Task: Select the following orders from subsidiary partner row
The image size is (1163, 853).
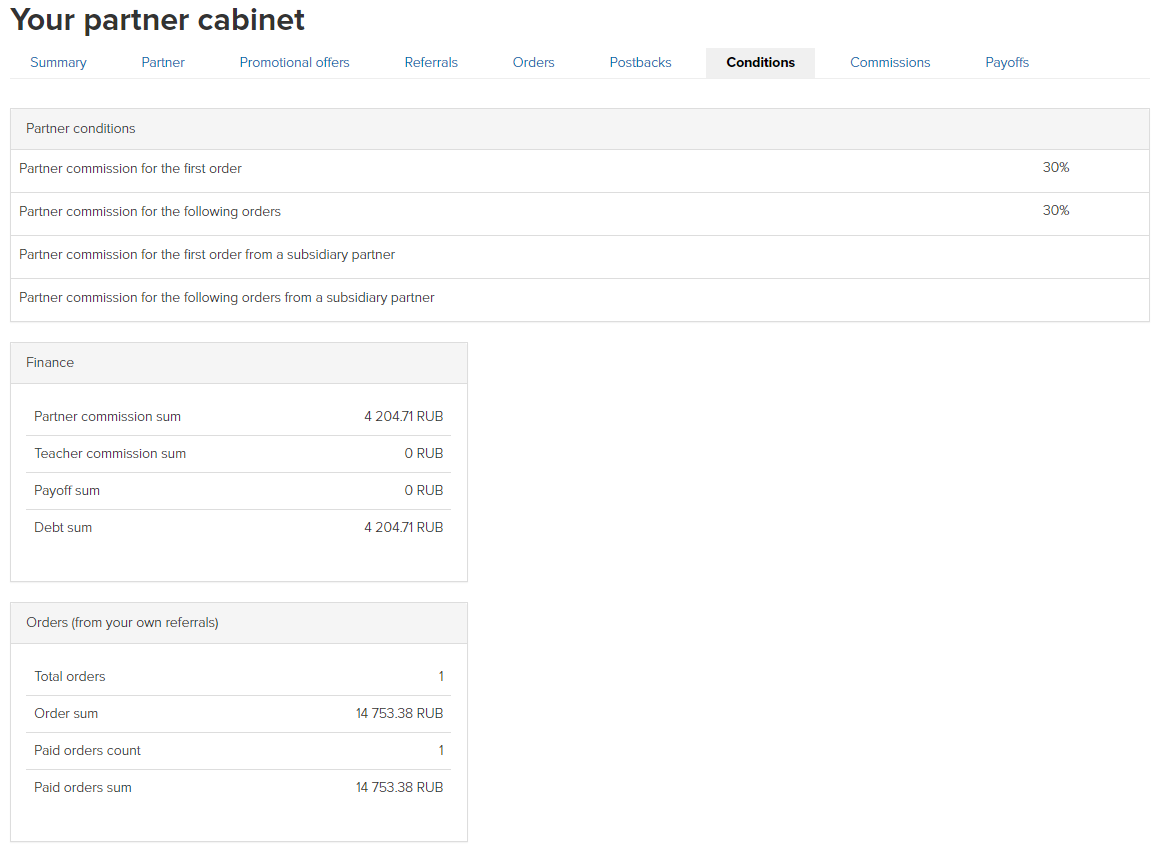Action: pyautogui.click(x=579, y=300)
